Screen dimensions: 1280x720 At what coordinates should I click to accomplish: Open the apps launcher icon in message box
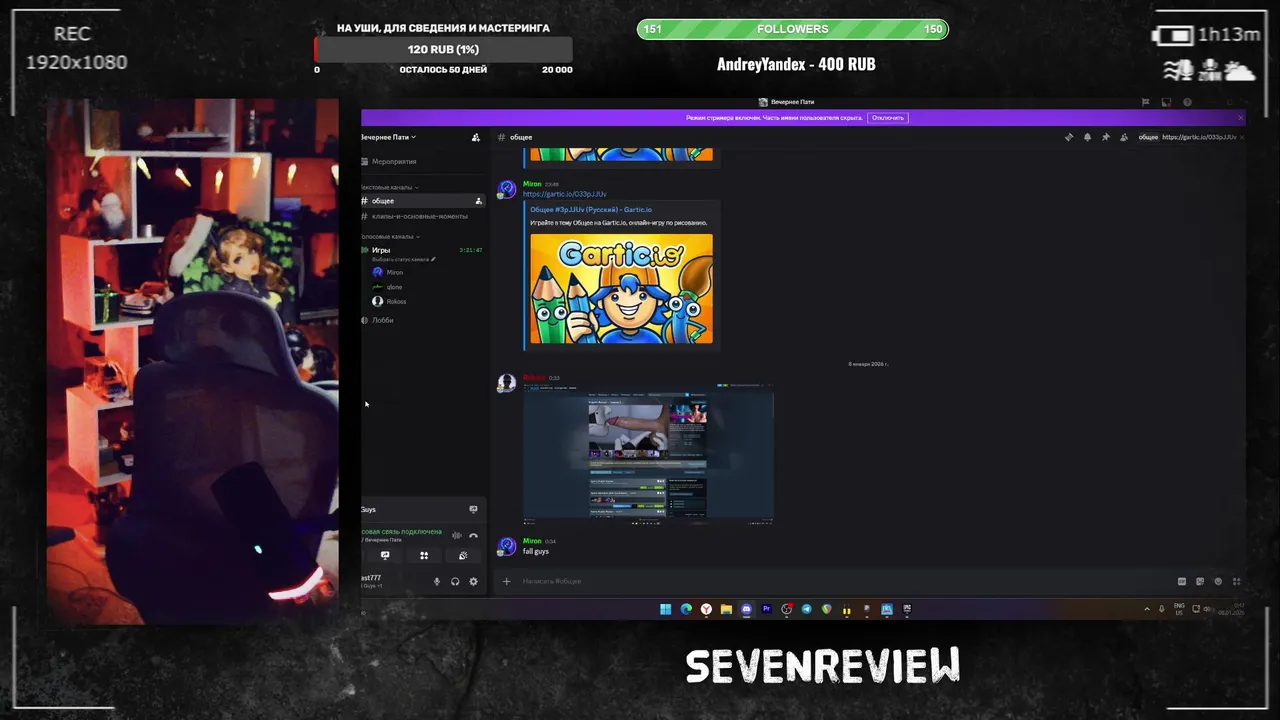pyautogui.click(x=1236, y=581)
